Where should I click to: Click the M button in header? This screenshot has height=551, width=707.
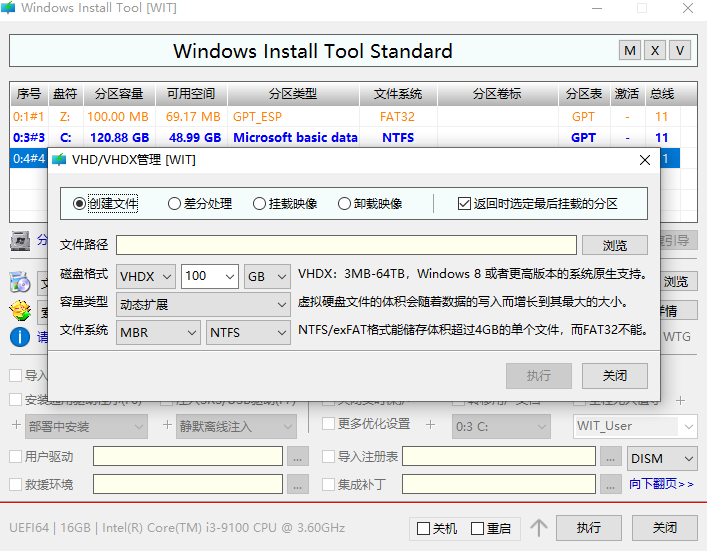pyautogui.click(x=630, y=51)
